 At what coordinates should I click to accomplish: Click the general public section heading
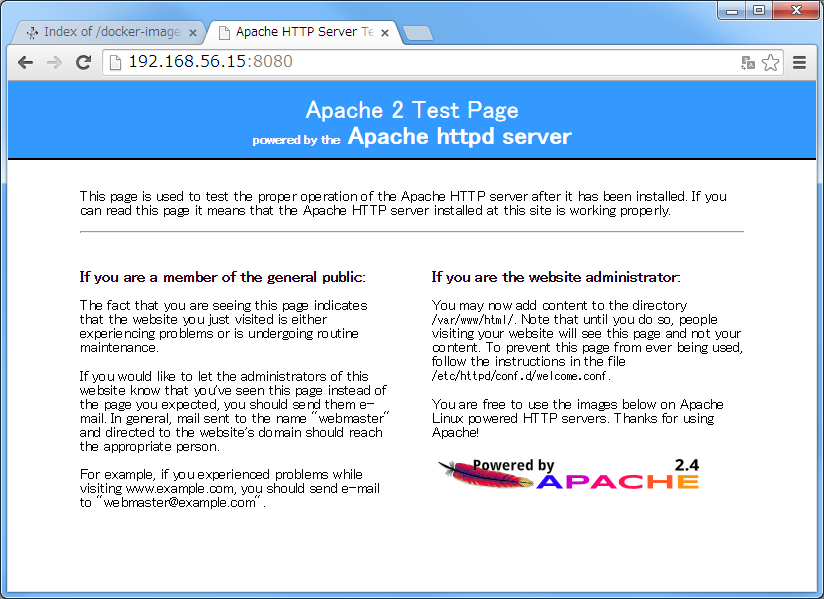tap(222, 277)
